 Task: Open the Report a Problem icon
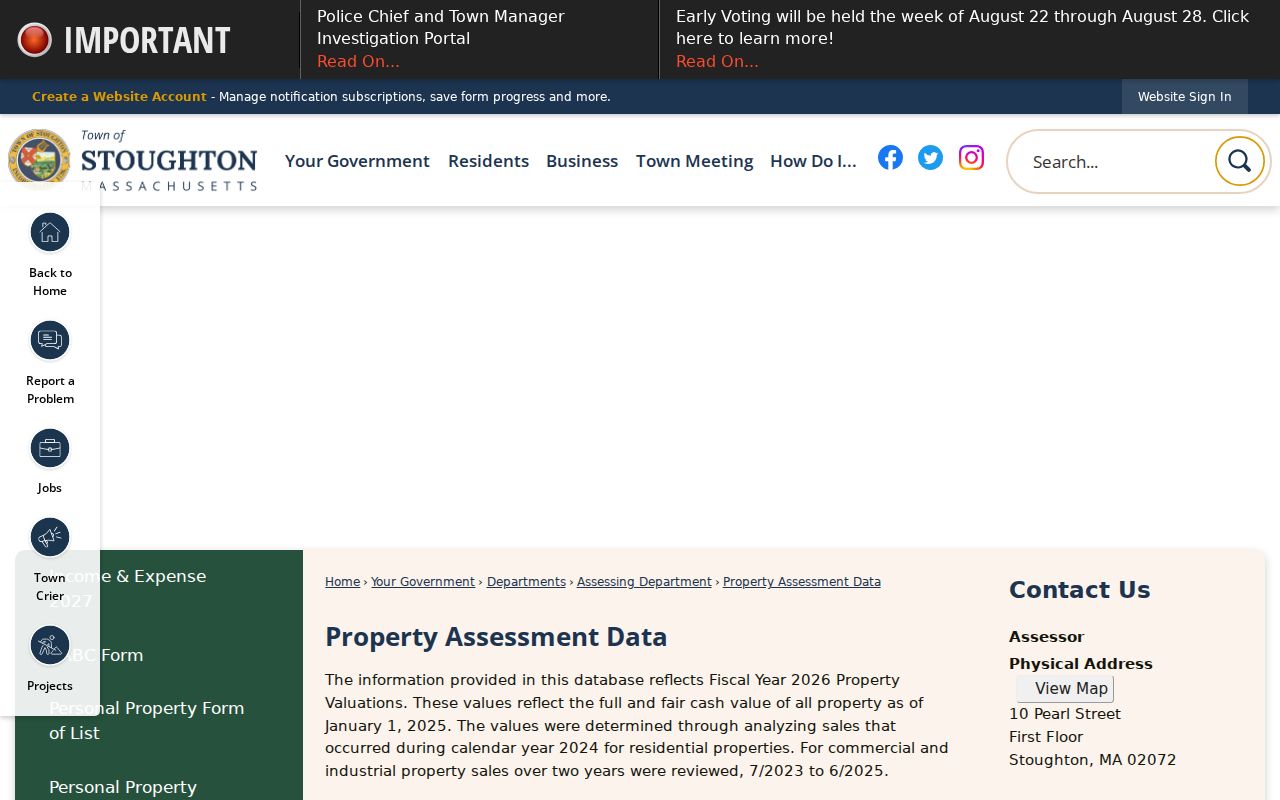pyautogui.click(x=50, y=341)
